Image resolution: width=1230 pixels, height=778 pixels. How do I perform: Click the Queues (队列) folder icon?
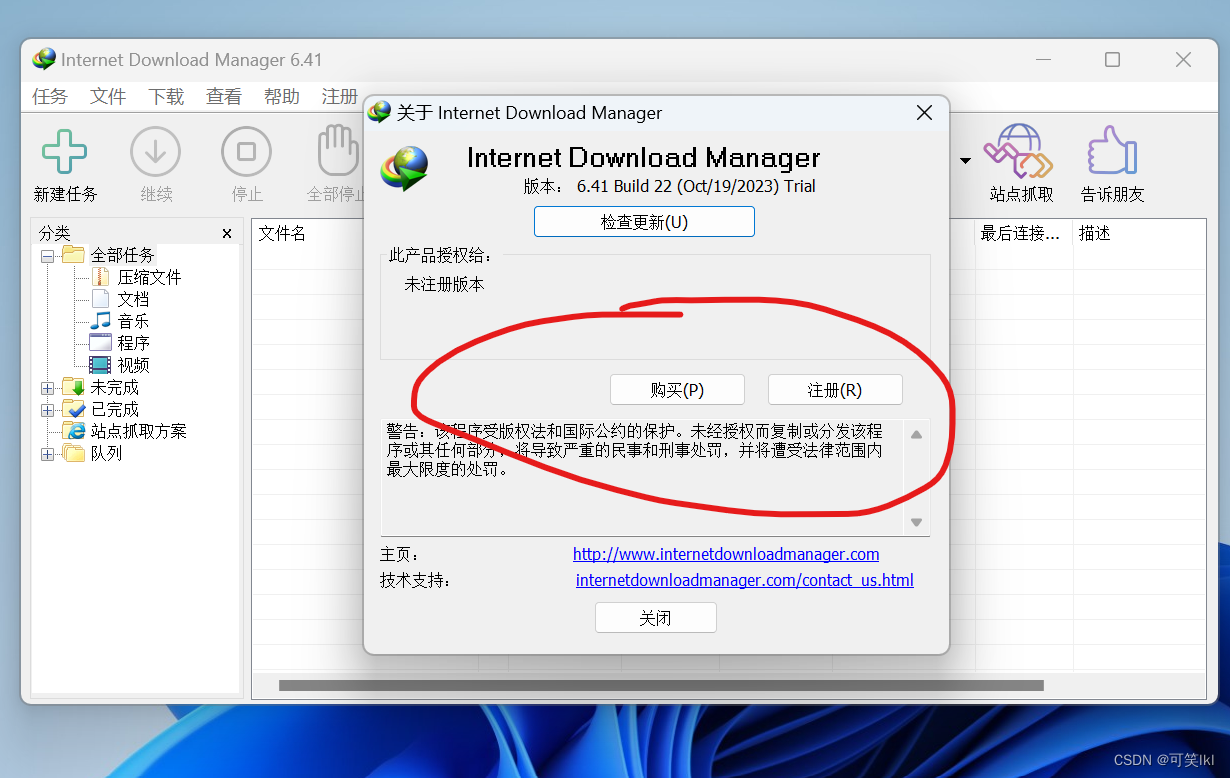(73, 453)
